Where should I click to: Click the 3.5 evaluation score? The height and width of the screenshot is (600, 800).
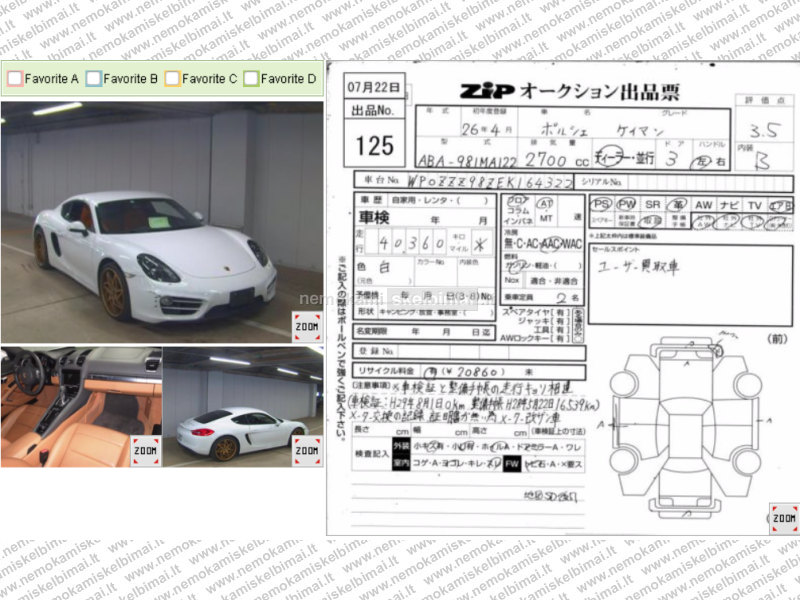point(764,131)
